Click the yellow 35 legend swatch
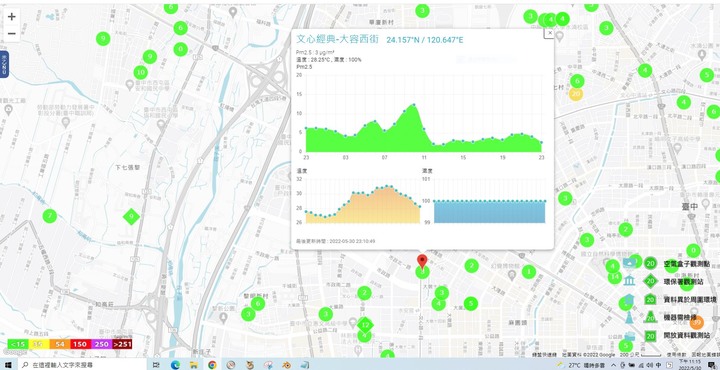This screenshot has width=720, height=370. coord(39,344)
